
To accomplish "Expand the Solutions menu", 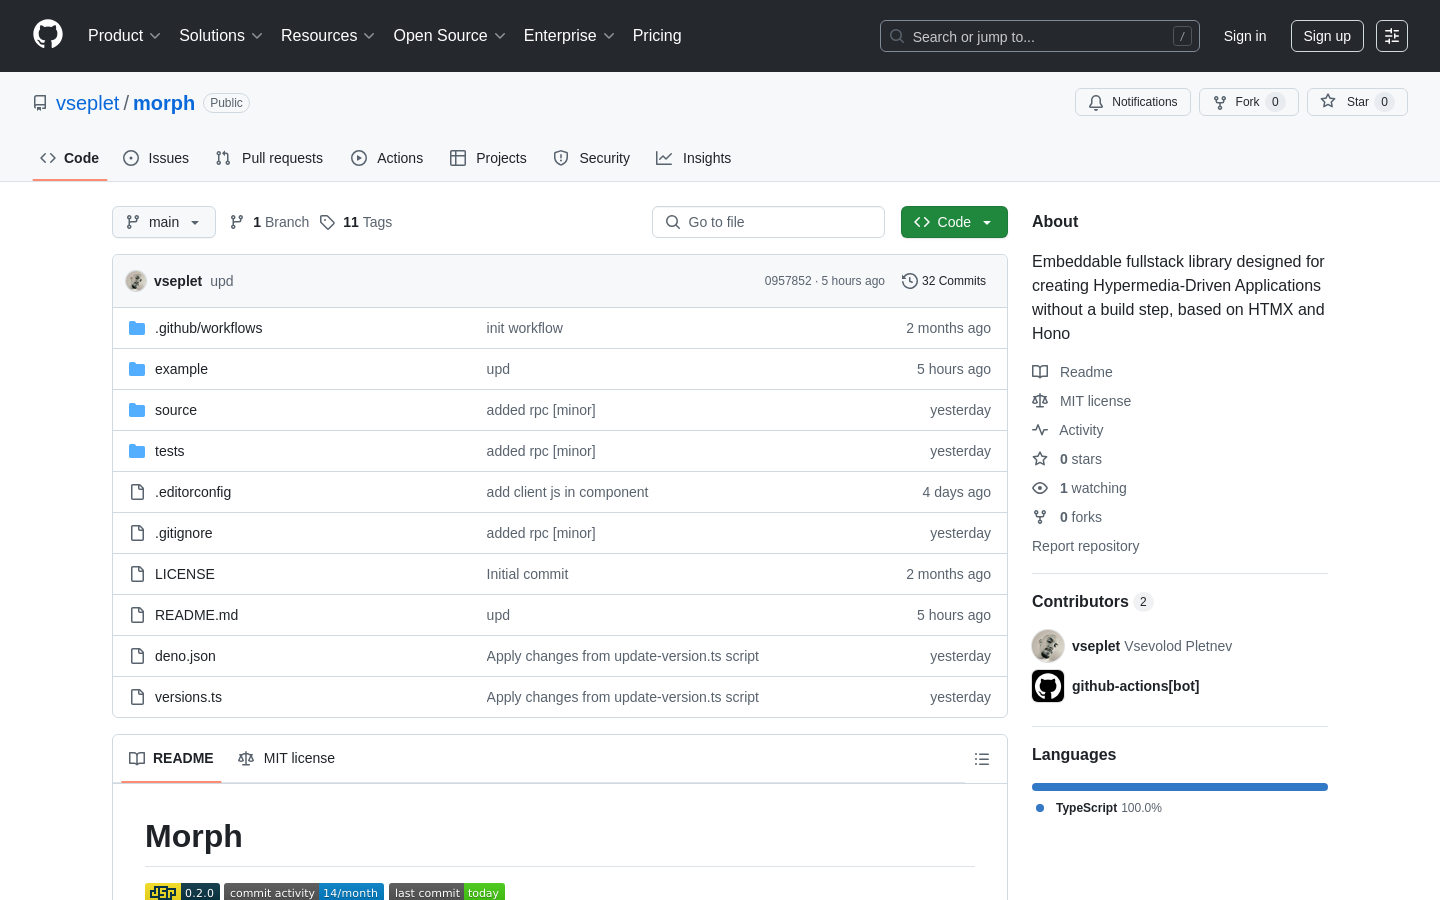I will (x=221, y=36).
